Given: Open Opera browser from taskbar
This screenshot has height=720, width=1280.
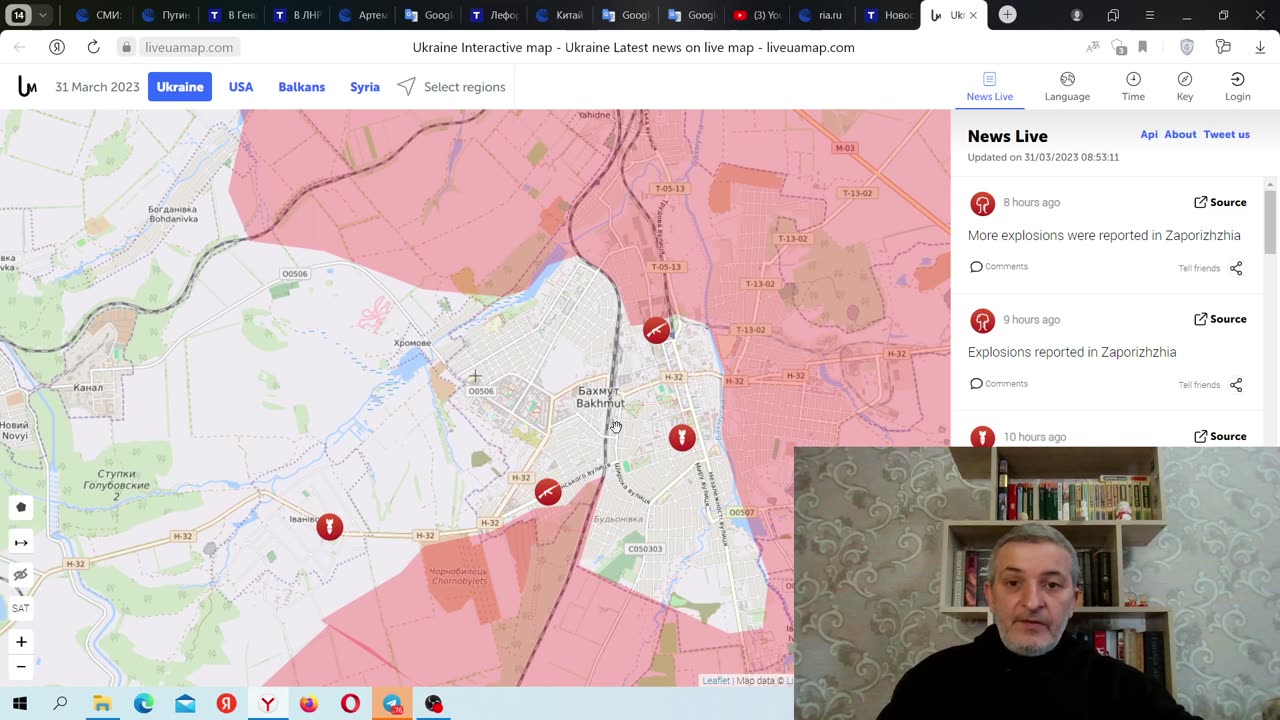Looking at the screenshot, I should coord(350,704).
